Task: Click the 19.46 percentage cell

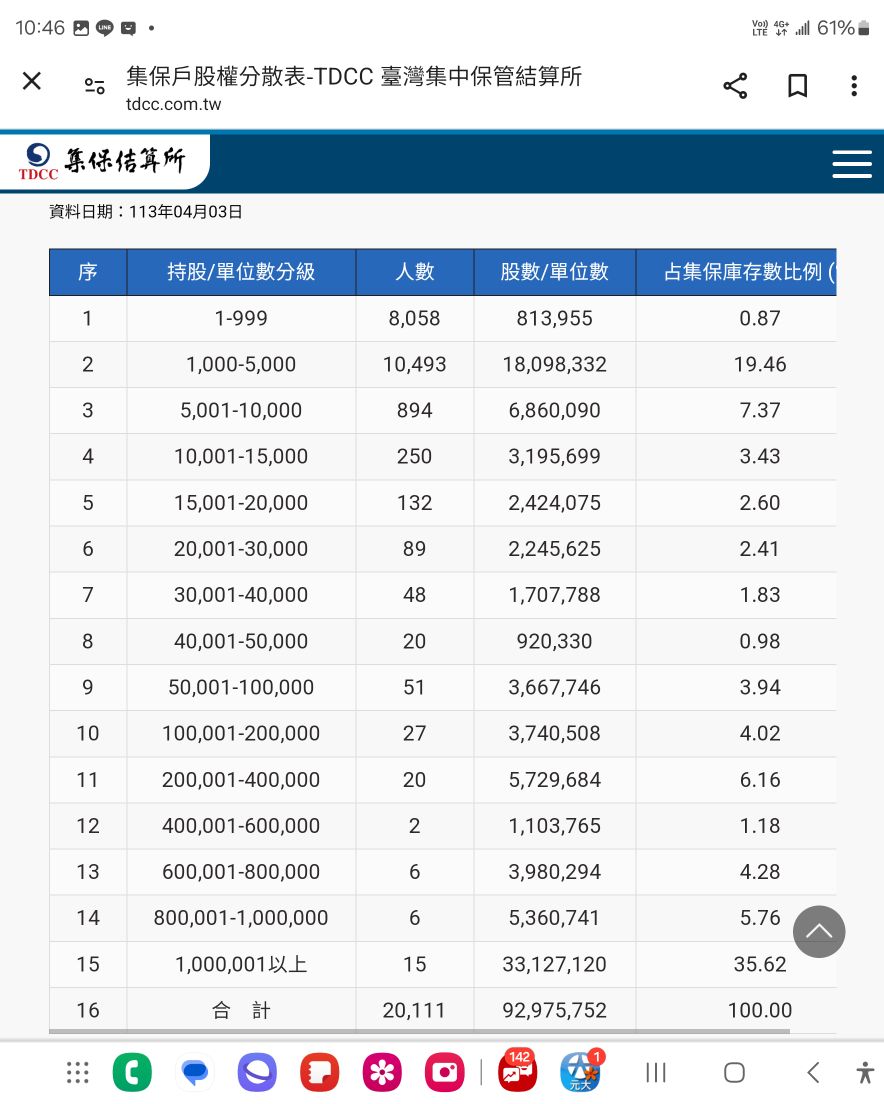Action: coord(736,364)
